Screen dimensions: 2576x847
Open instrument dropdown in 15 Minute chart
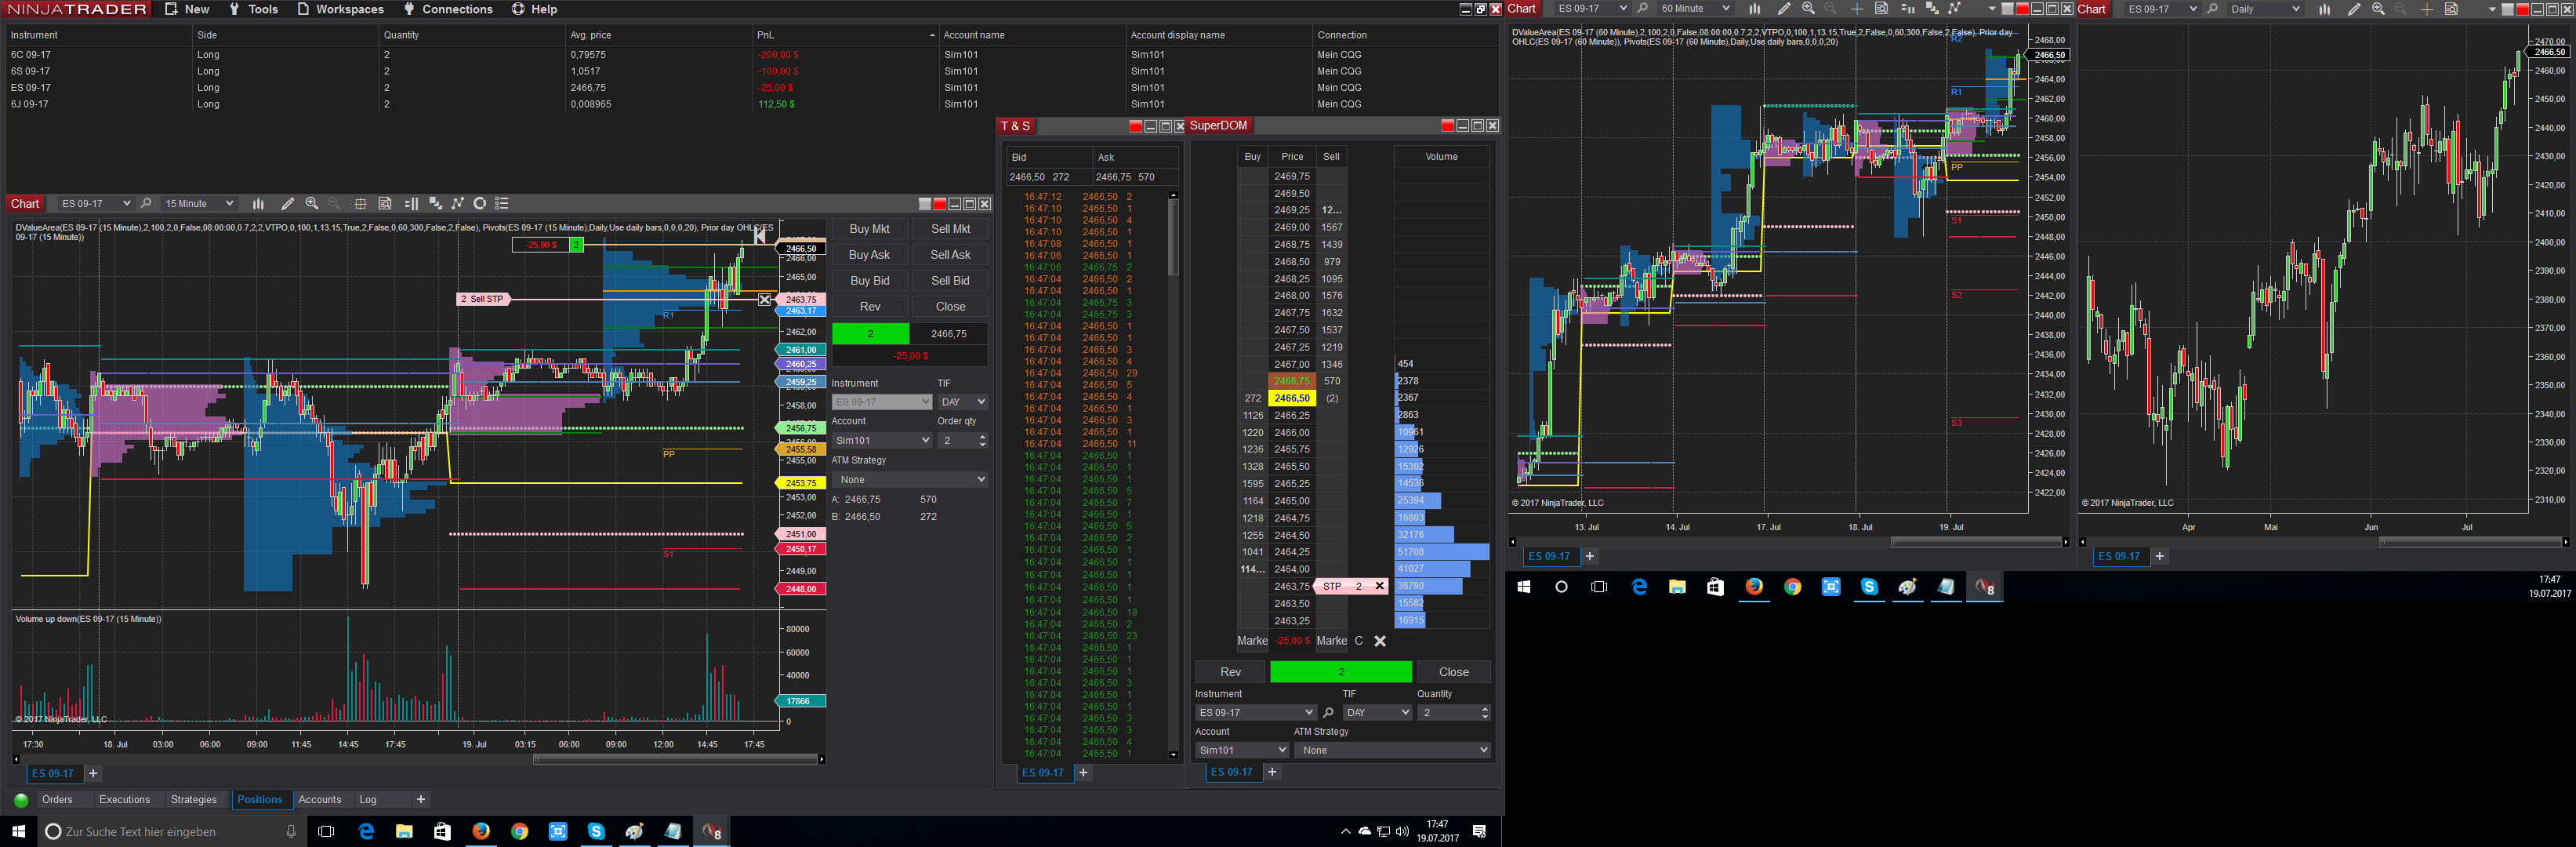[x=96, y=204]
